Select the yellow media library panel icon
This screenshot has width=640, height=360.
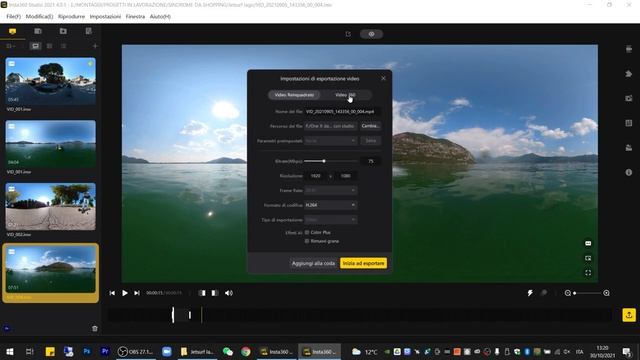12,31
